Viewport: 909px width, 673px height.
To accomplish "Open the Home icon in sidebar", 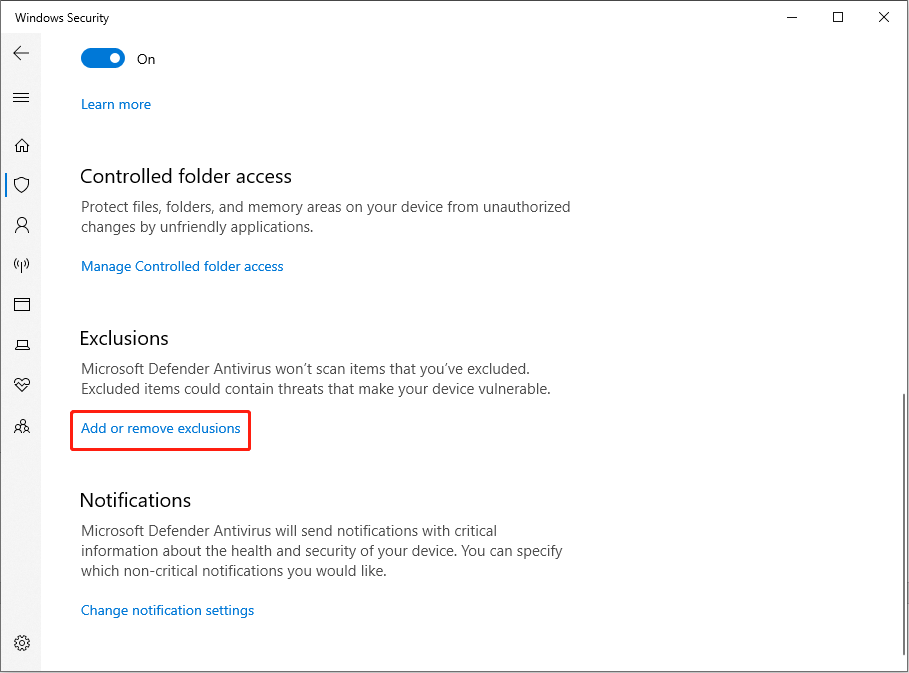I will click(x=22, y=145).
